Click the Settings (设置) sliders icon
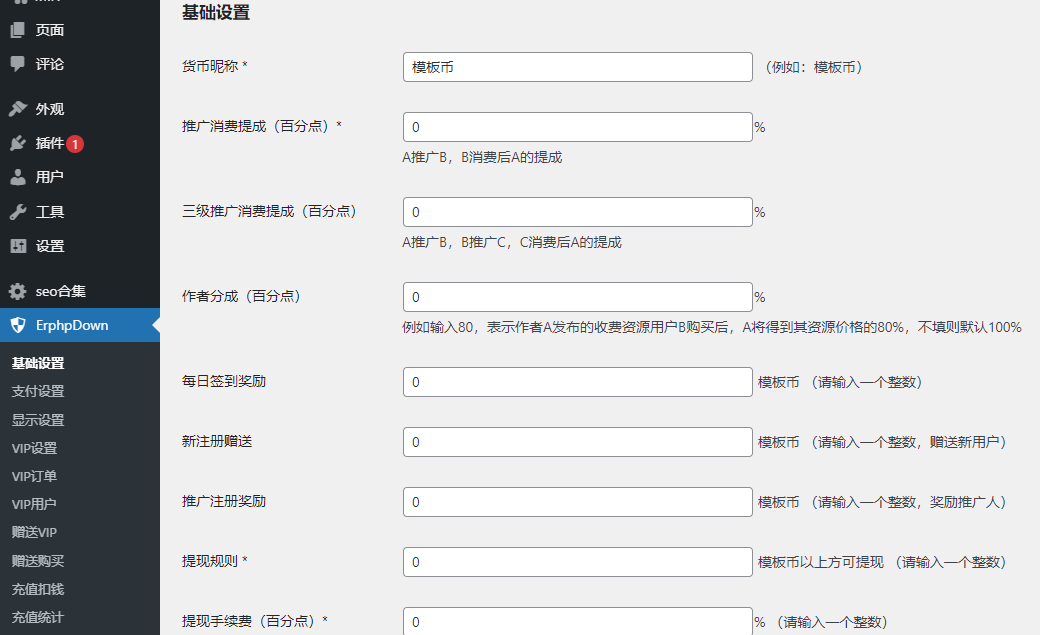 [18, 246]
